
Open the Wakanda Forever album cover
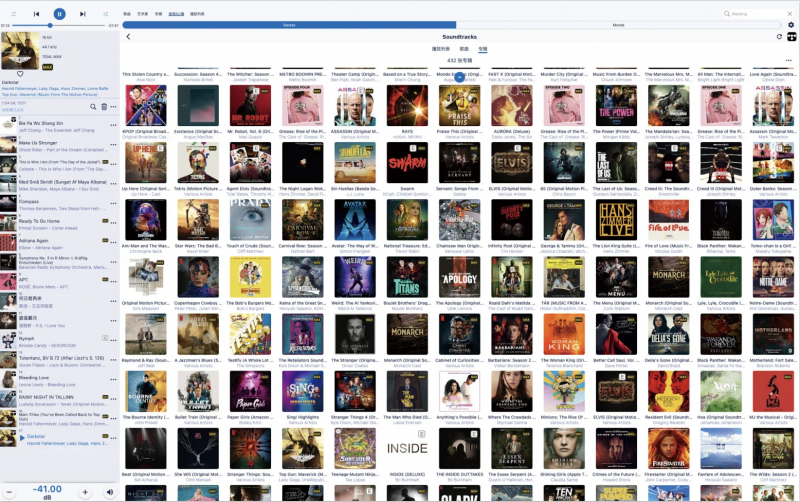(x=721, y=334)
